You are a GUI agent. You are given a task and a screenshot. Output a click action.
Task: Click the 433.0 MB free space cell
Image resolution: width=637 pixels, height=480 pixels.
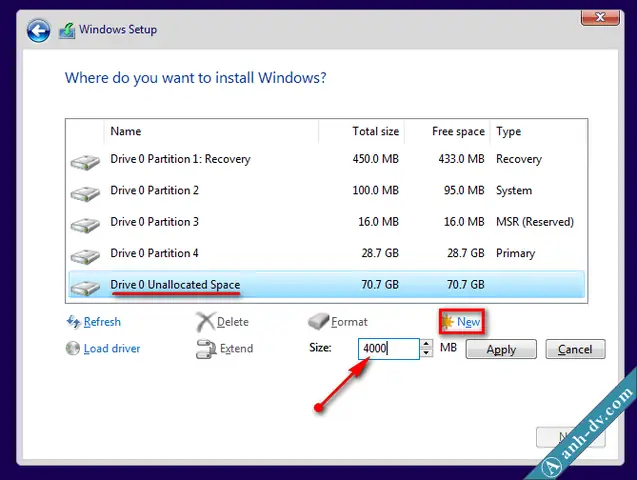coord(462,159)
